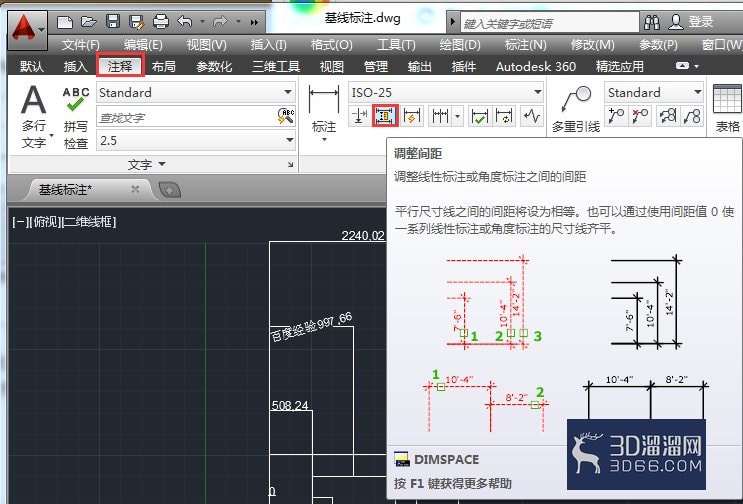The image size is (743, 504).
Task: Switch to the 精选应用 ribbon tab
Action: click(620, 66)
